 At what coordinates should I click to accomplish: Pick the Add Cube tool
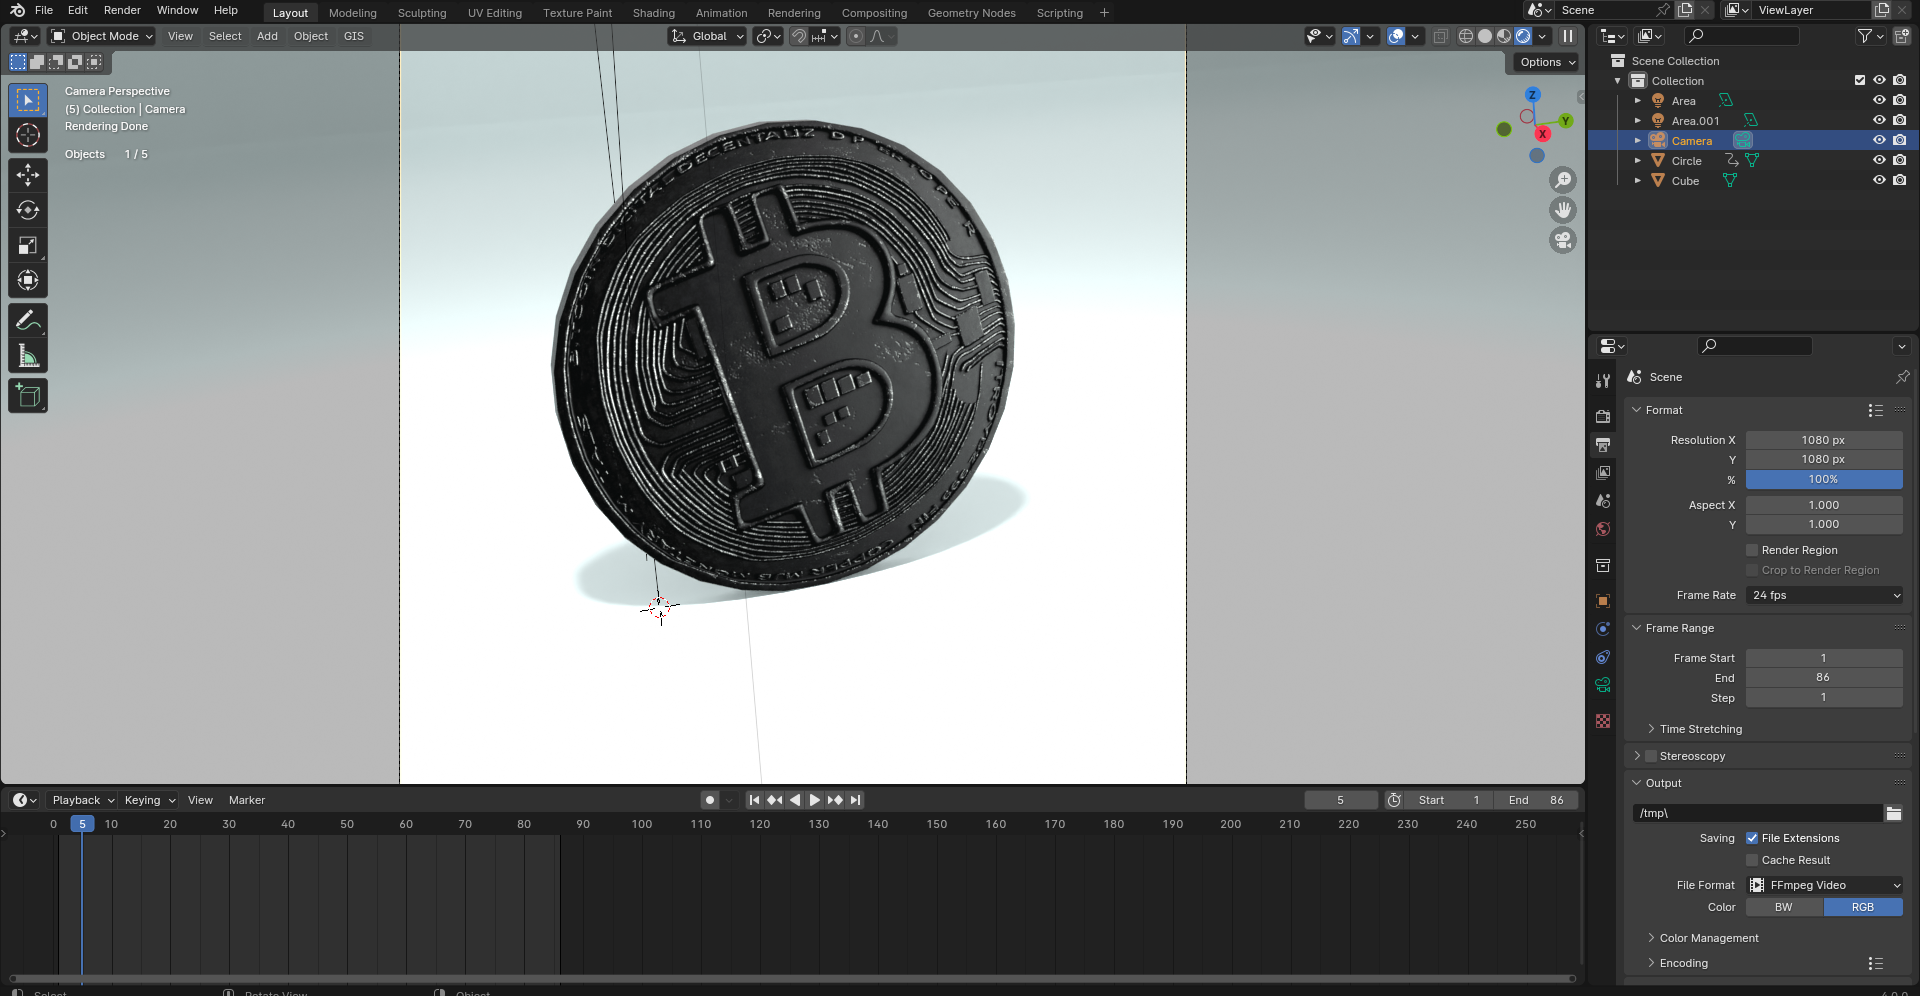coord(28,396)
